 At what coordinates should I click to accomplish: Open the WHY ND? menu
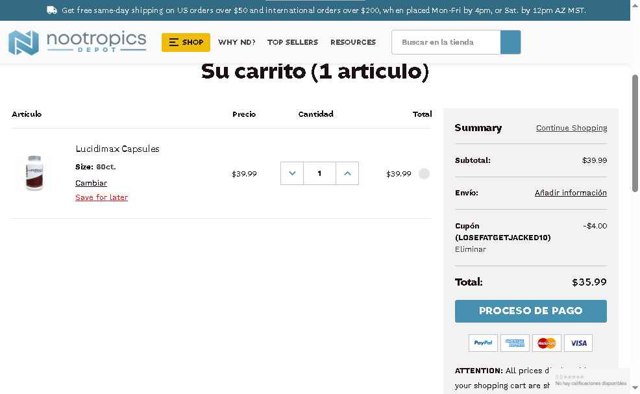tap(237, 42)
